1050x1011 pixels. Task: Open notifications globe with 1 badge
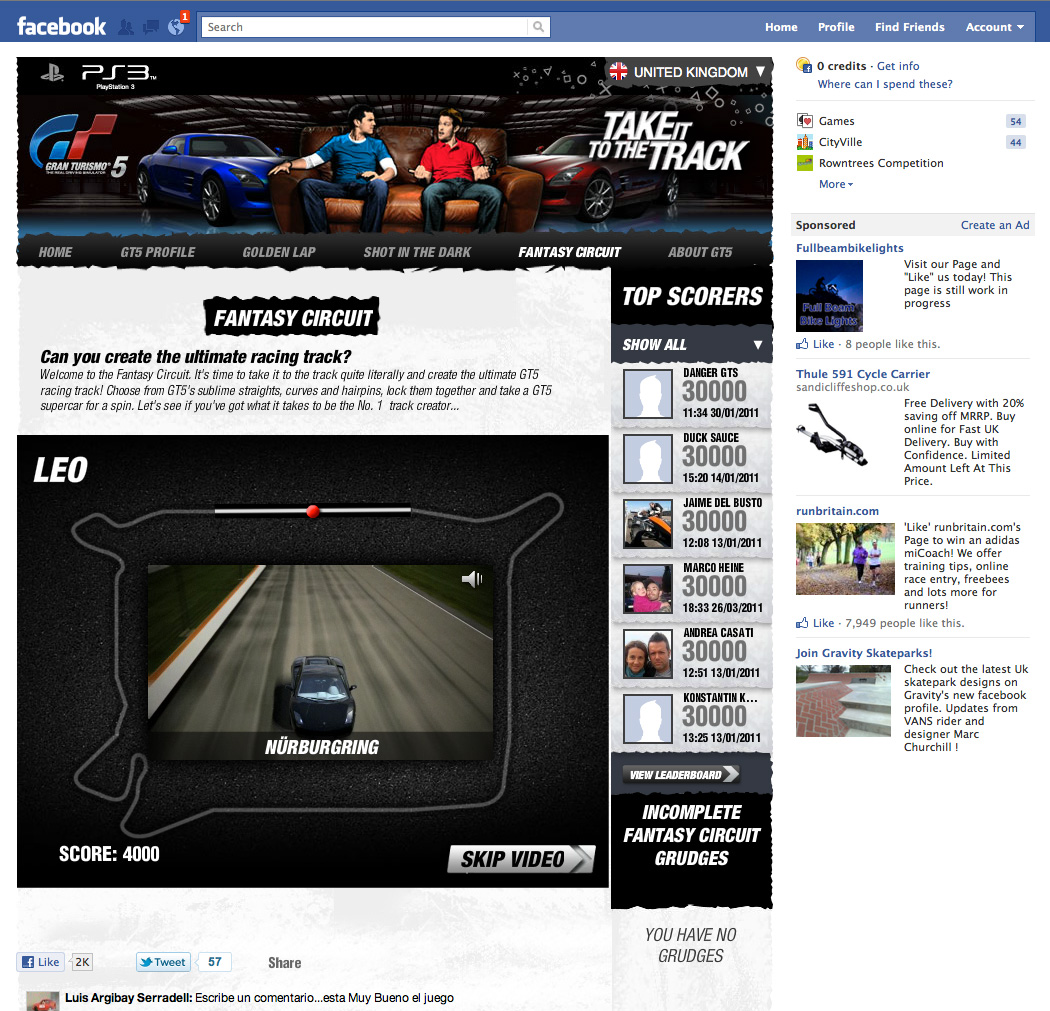[x=176, y=26]
